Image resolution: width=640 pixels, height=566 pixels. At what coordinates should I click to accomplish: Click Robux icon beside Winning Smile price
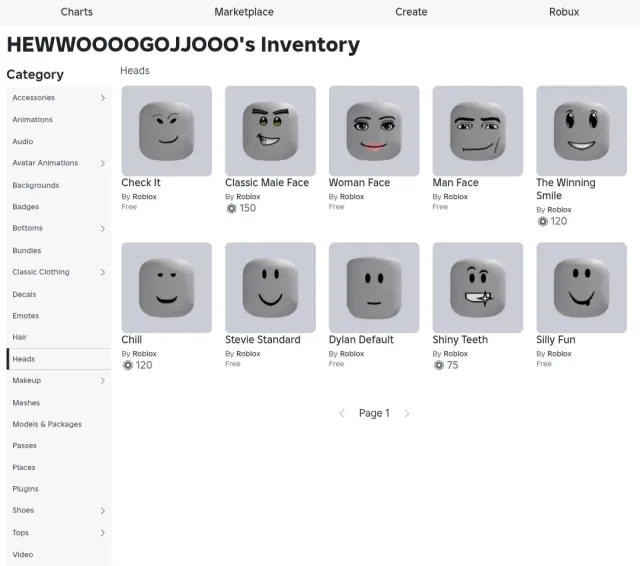tap(542, 222)
